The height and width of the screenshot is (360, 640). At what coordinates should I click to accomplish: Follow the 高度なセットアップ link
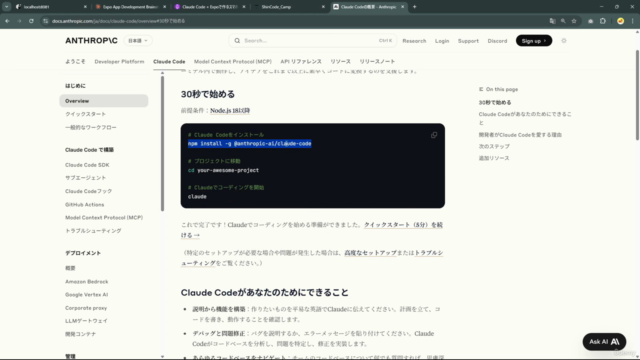tap(370, 253)
